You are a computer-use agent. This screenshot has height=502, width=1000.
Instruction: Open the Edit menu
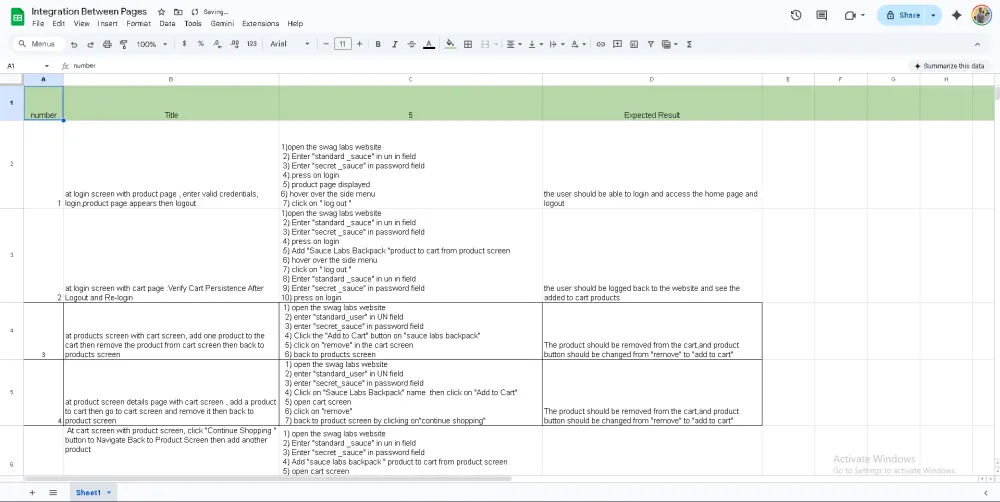point(59,24)
